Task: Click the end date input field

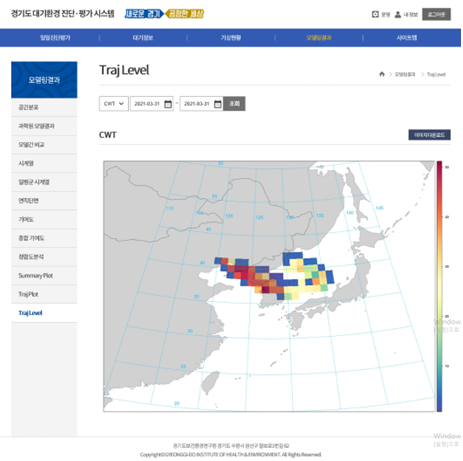Action: coord(201,104)
